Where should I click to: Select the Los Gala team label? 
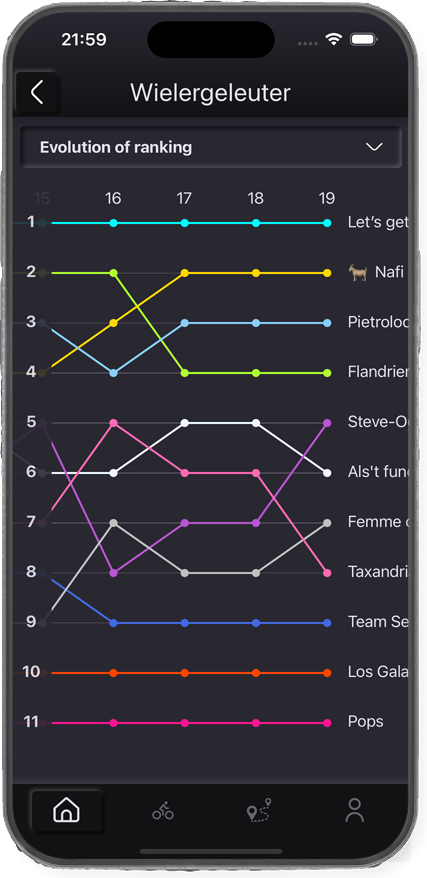pos(378,671)
